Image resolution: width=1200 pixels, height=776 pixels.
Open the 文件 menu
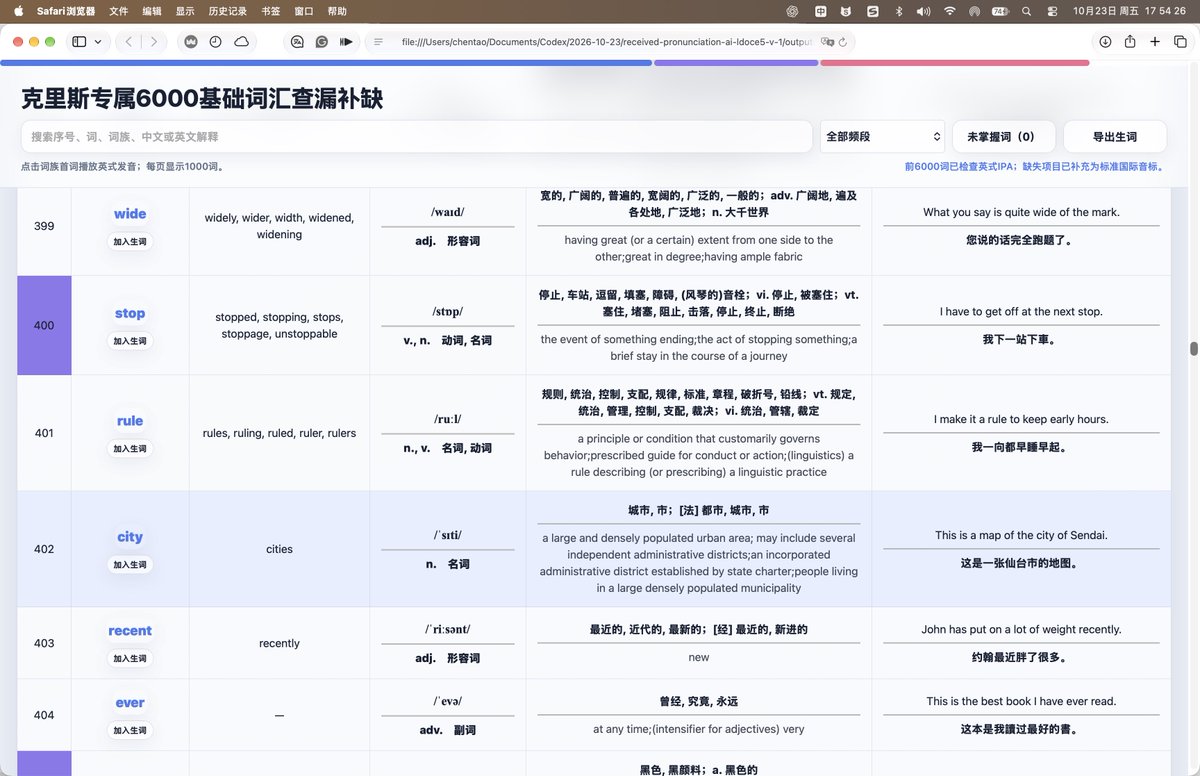coord(118,11)
